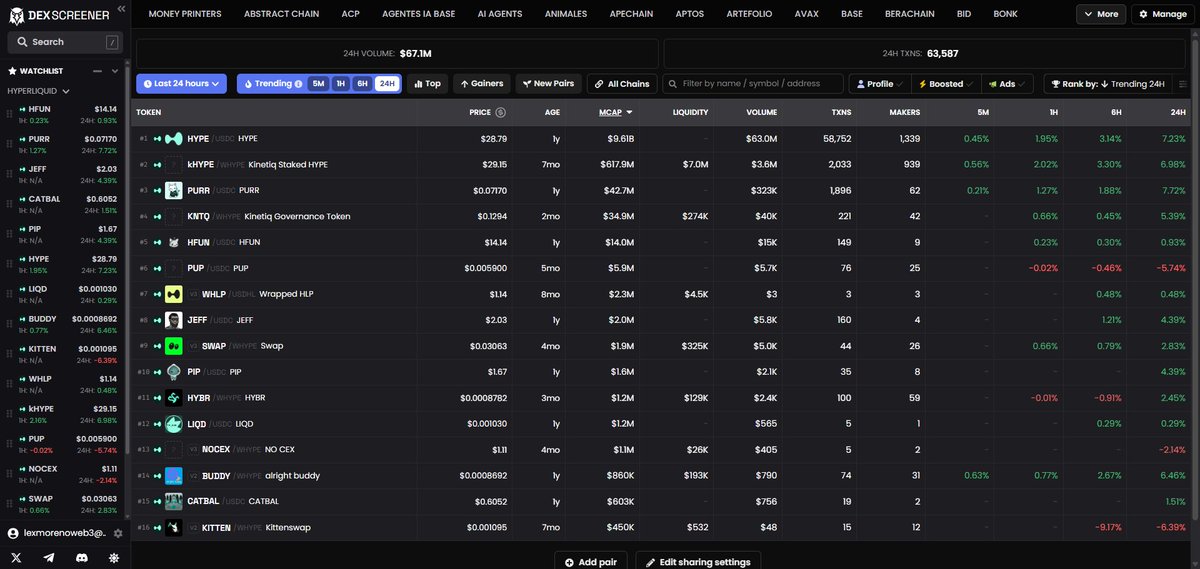Click the HFUN token logo in row #5
Image resolution: width=1200 pixels, height=569 pixels.
tap(174, 242)
